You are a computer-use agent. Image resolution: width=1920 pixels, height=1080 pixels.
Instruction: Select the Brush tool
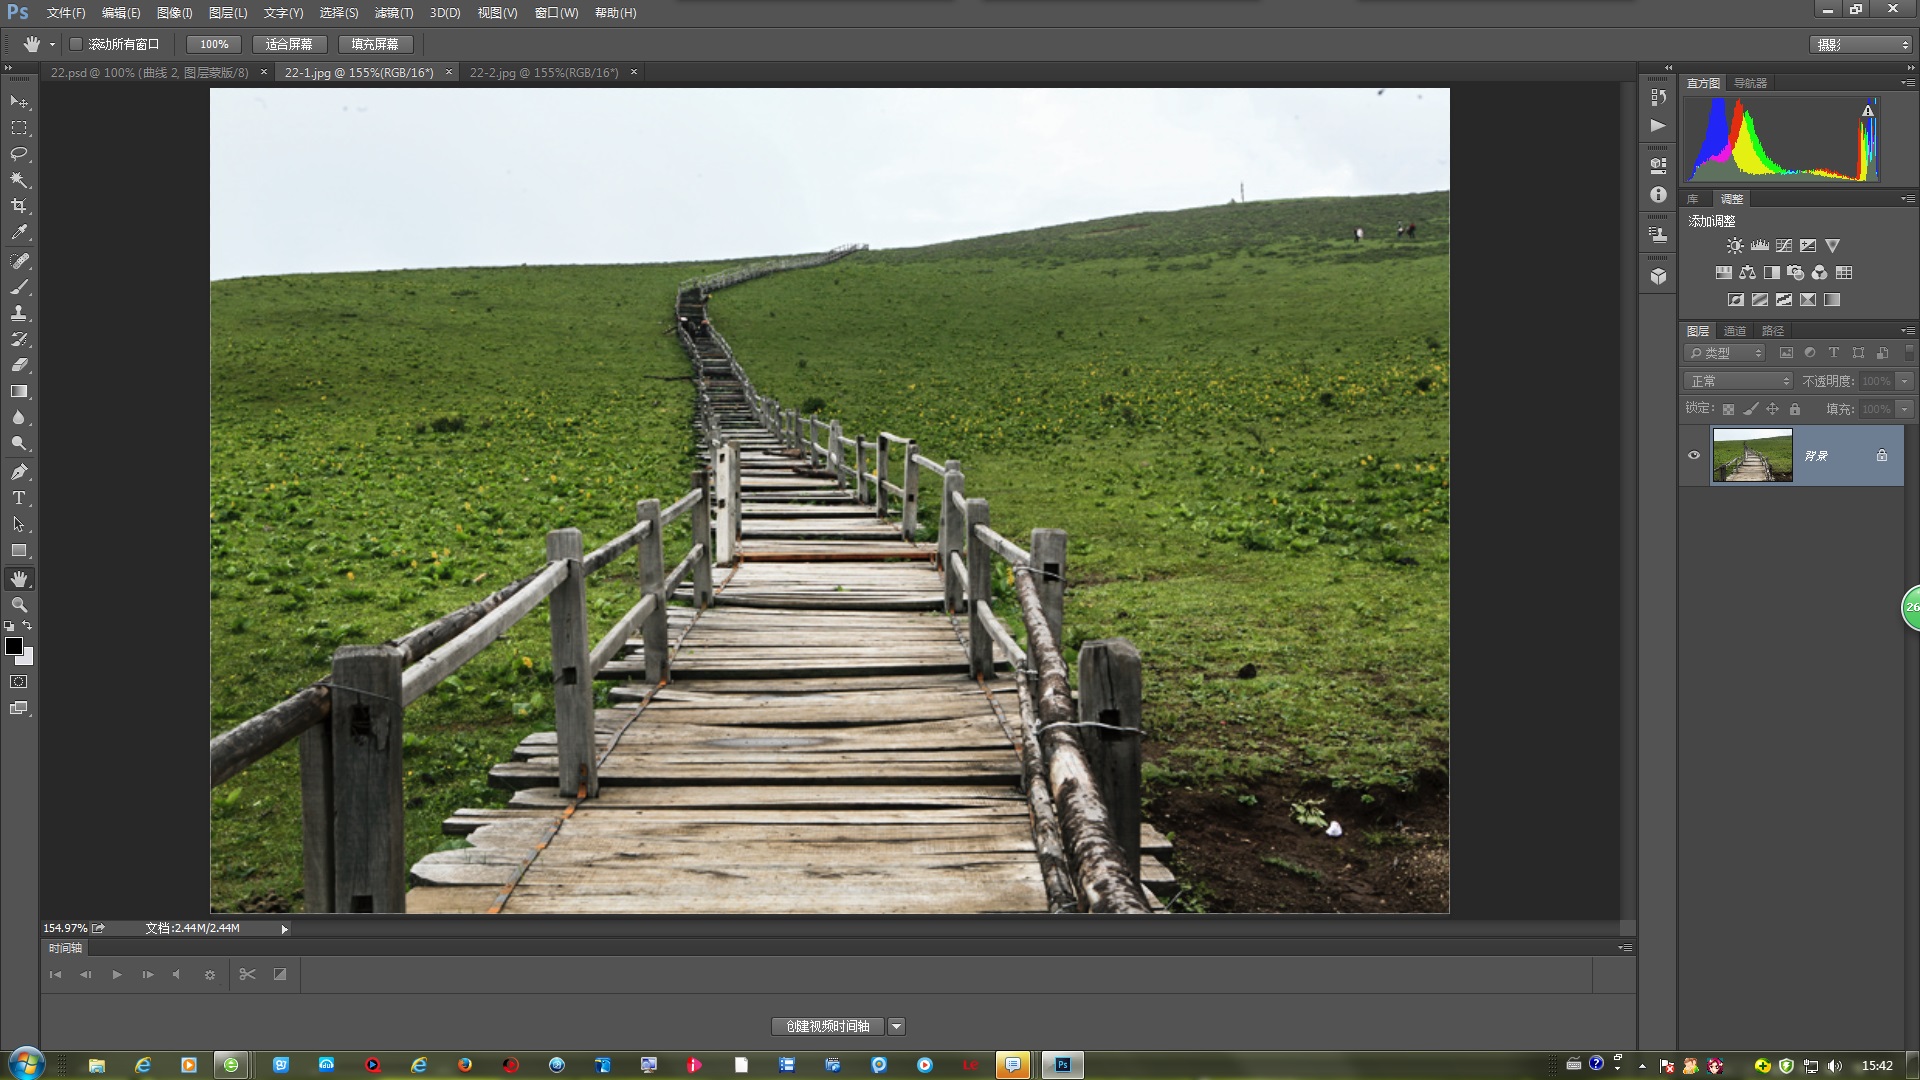pyautogui.click(x=19, y=287)
